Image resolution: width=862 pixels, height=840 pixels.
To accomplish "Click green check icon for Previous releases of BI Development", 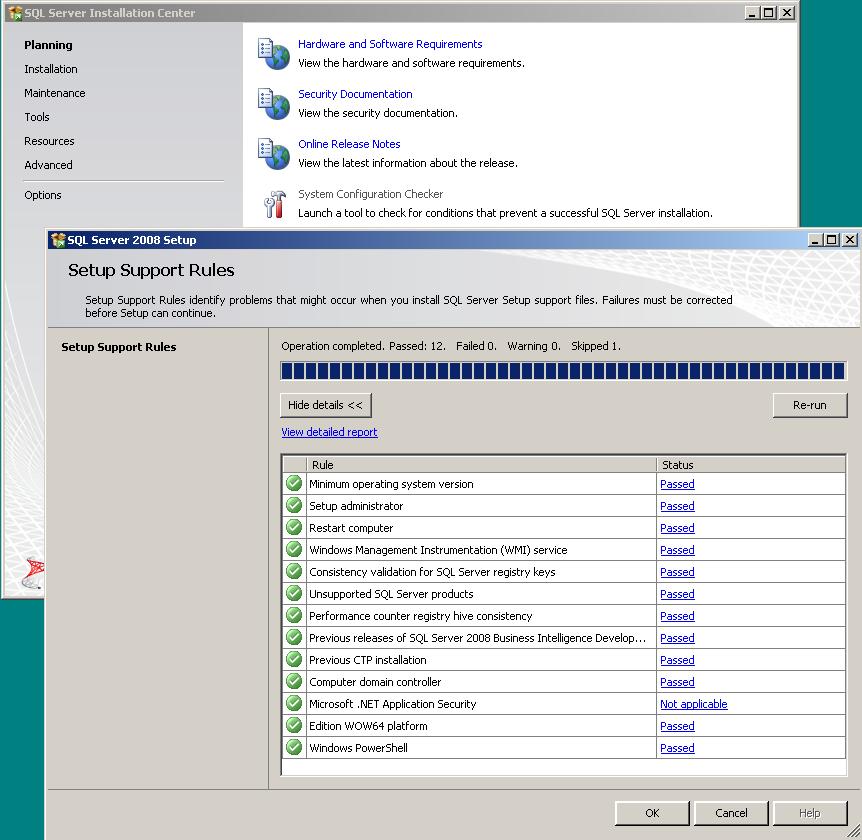I will point(294,638).
